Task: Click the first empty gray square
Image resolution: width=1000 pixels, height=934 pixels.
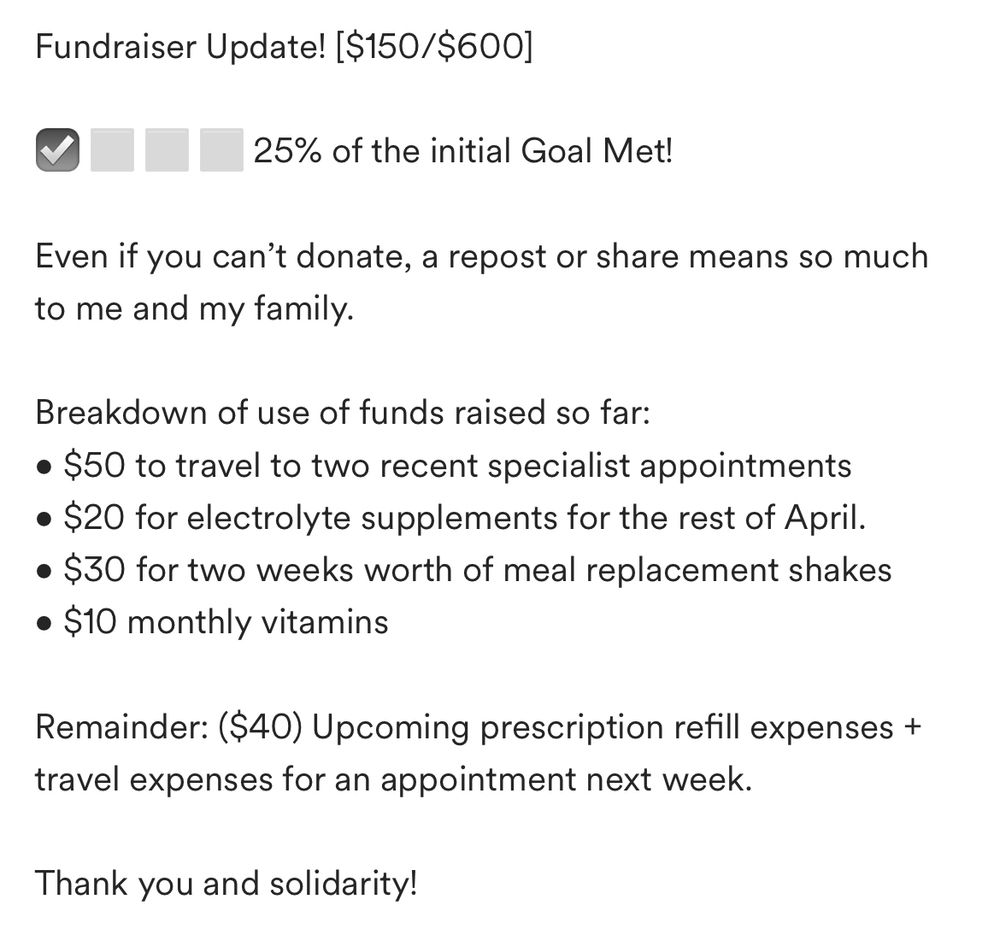Action: [x=112, y=150]
